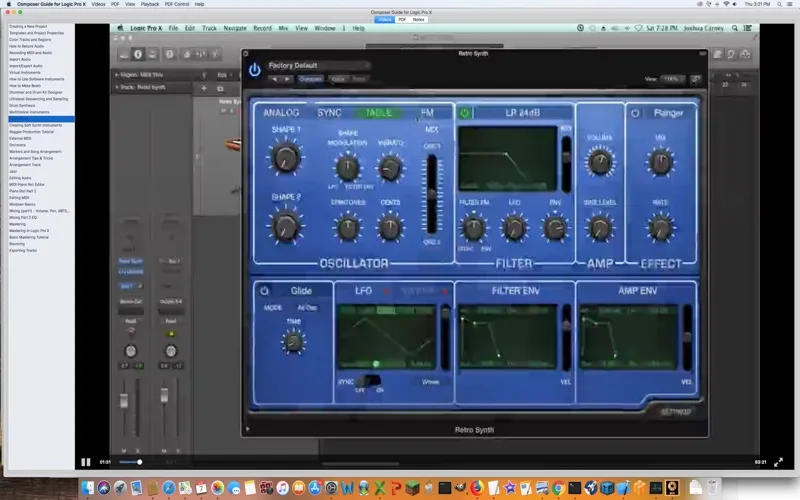800x500 pixels.
Task: Open the Factory Default preset menu
Action: (318, 65)
